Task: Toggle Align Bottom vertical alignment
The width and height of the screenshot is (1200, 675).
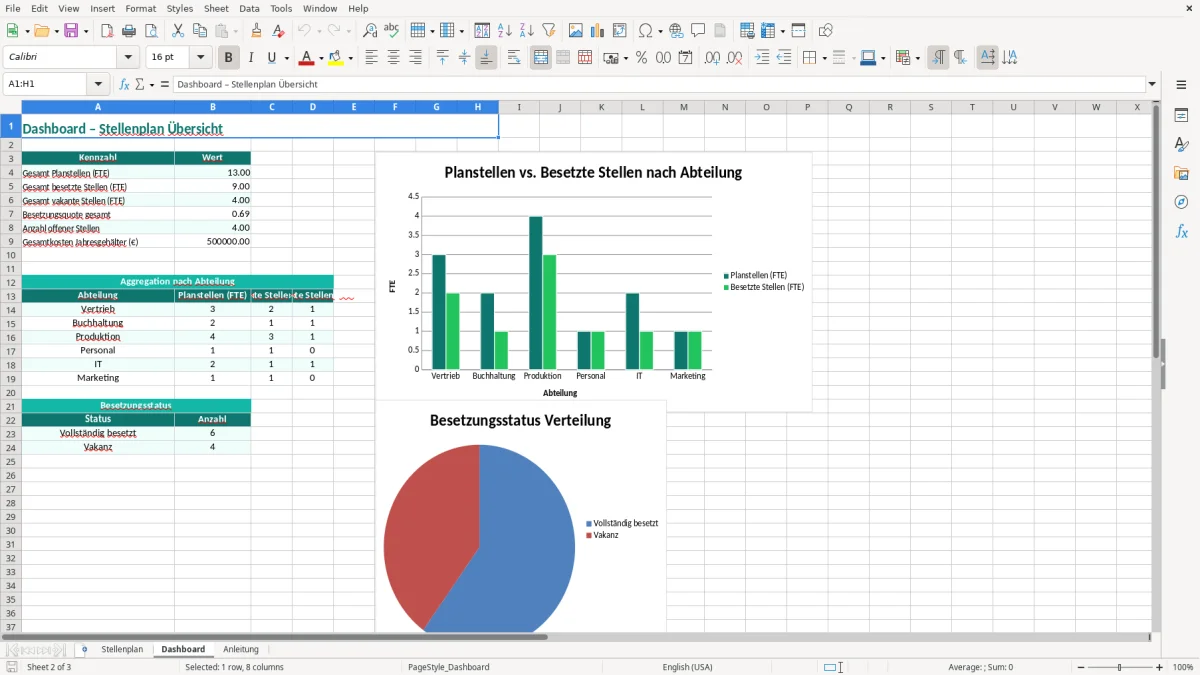Action: click(x=486, y=58)
